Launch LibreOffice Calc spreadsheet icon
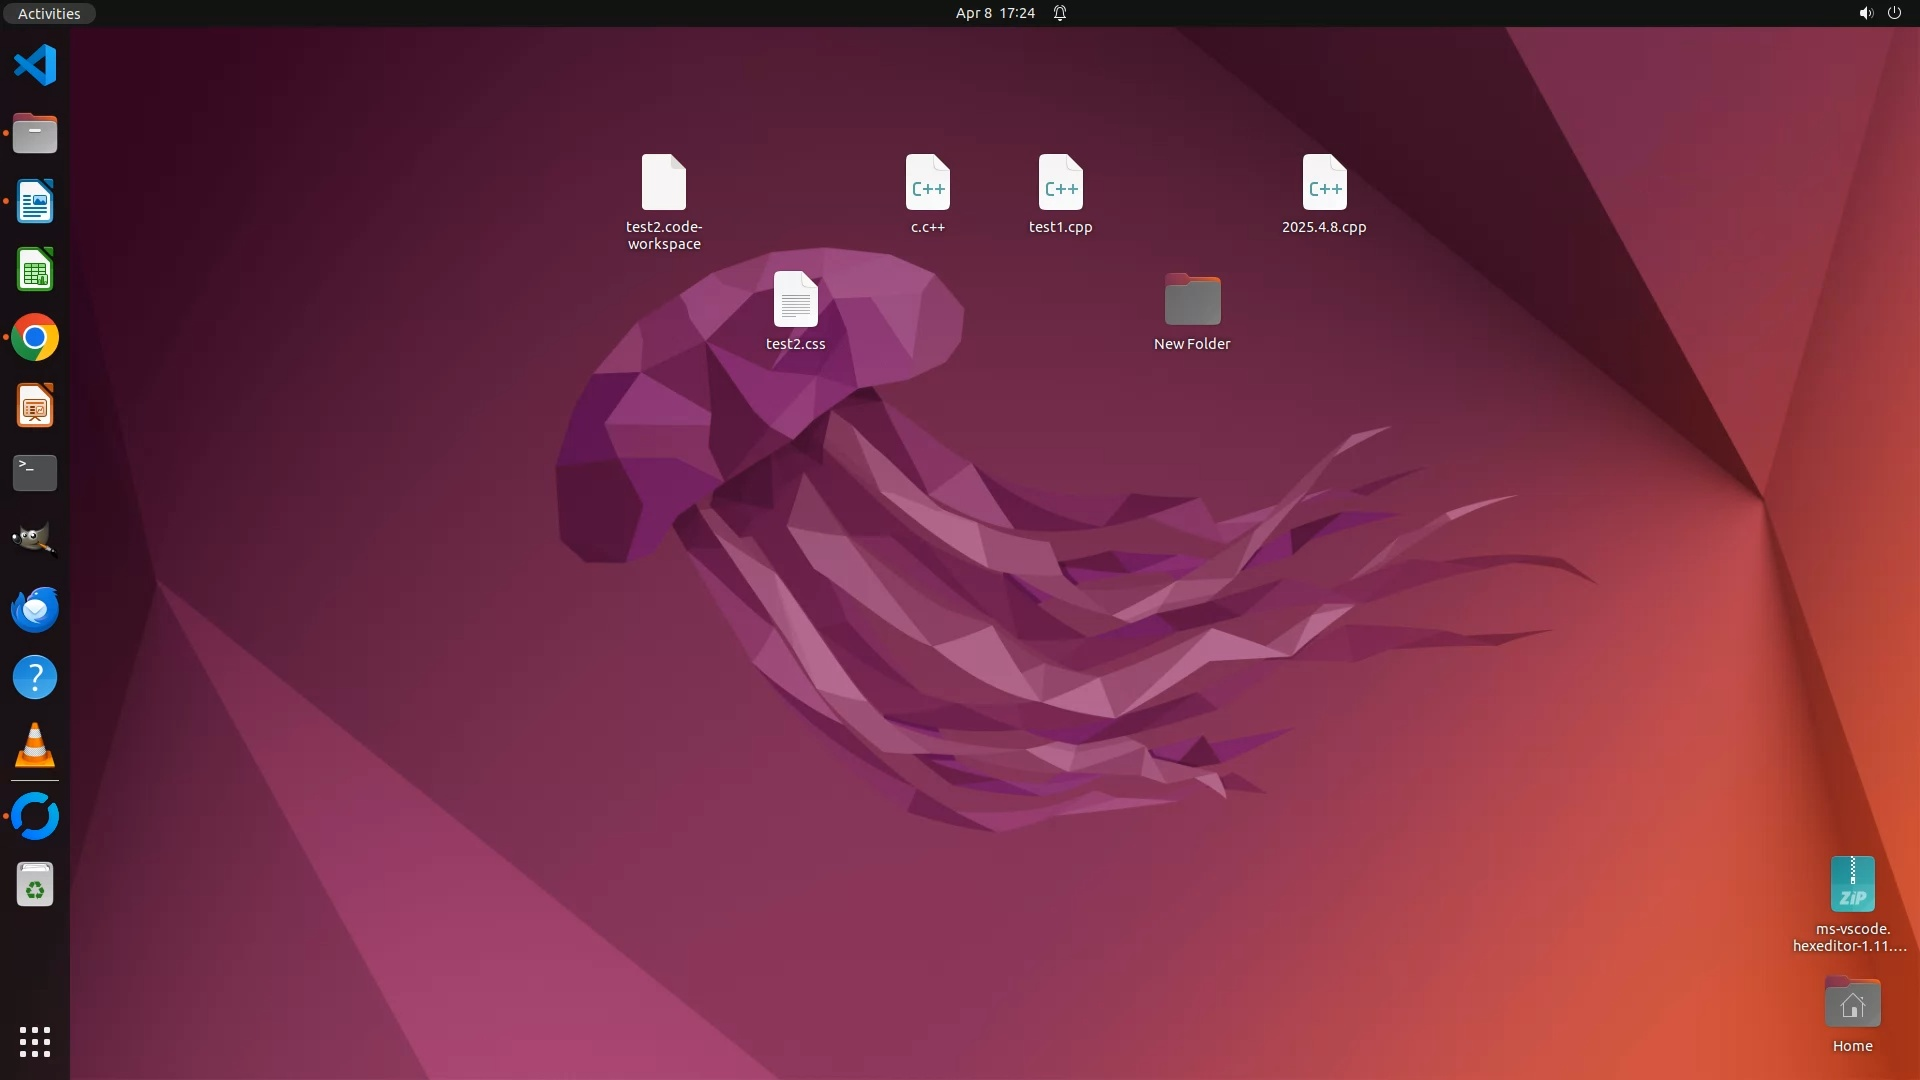 tap(35, 270)
